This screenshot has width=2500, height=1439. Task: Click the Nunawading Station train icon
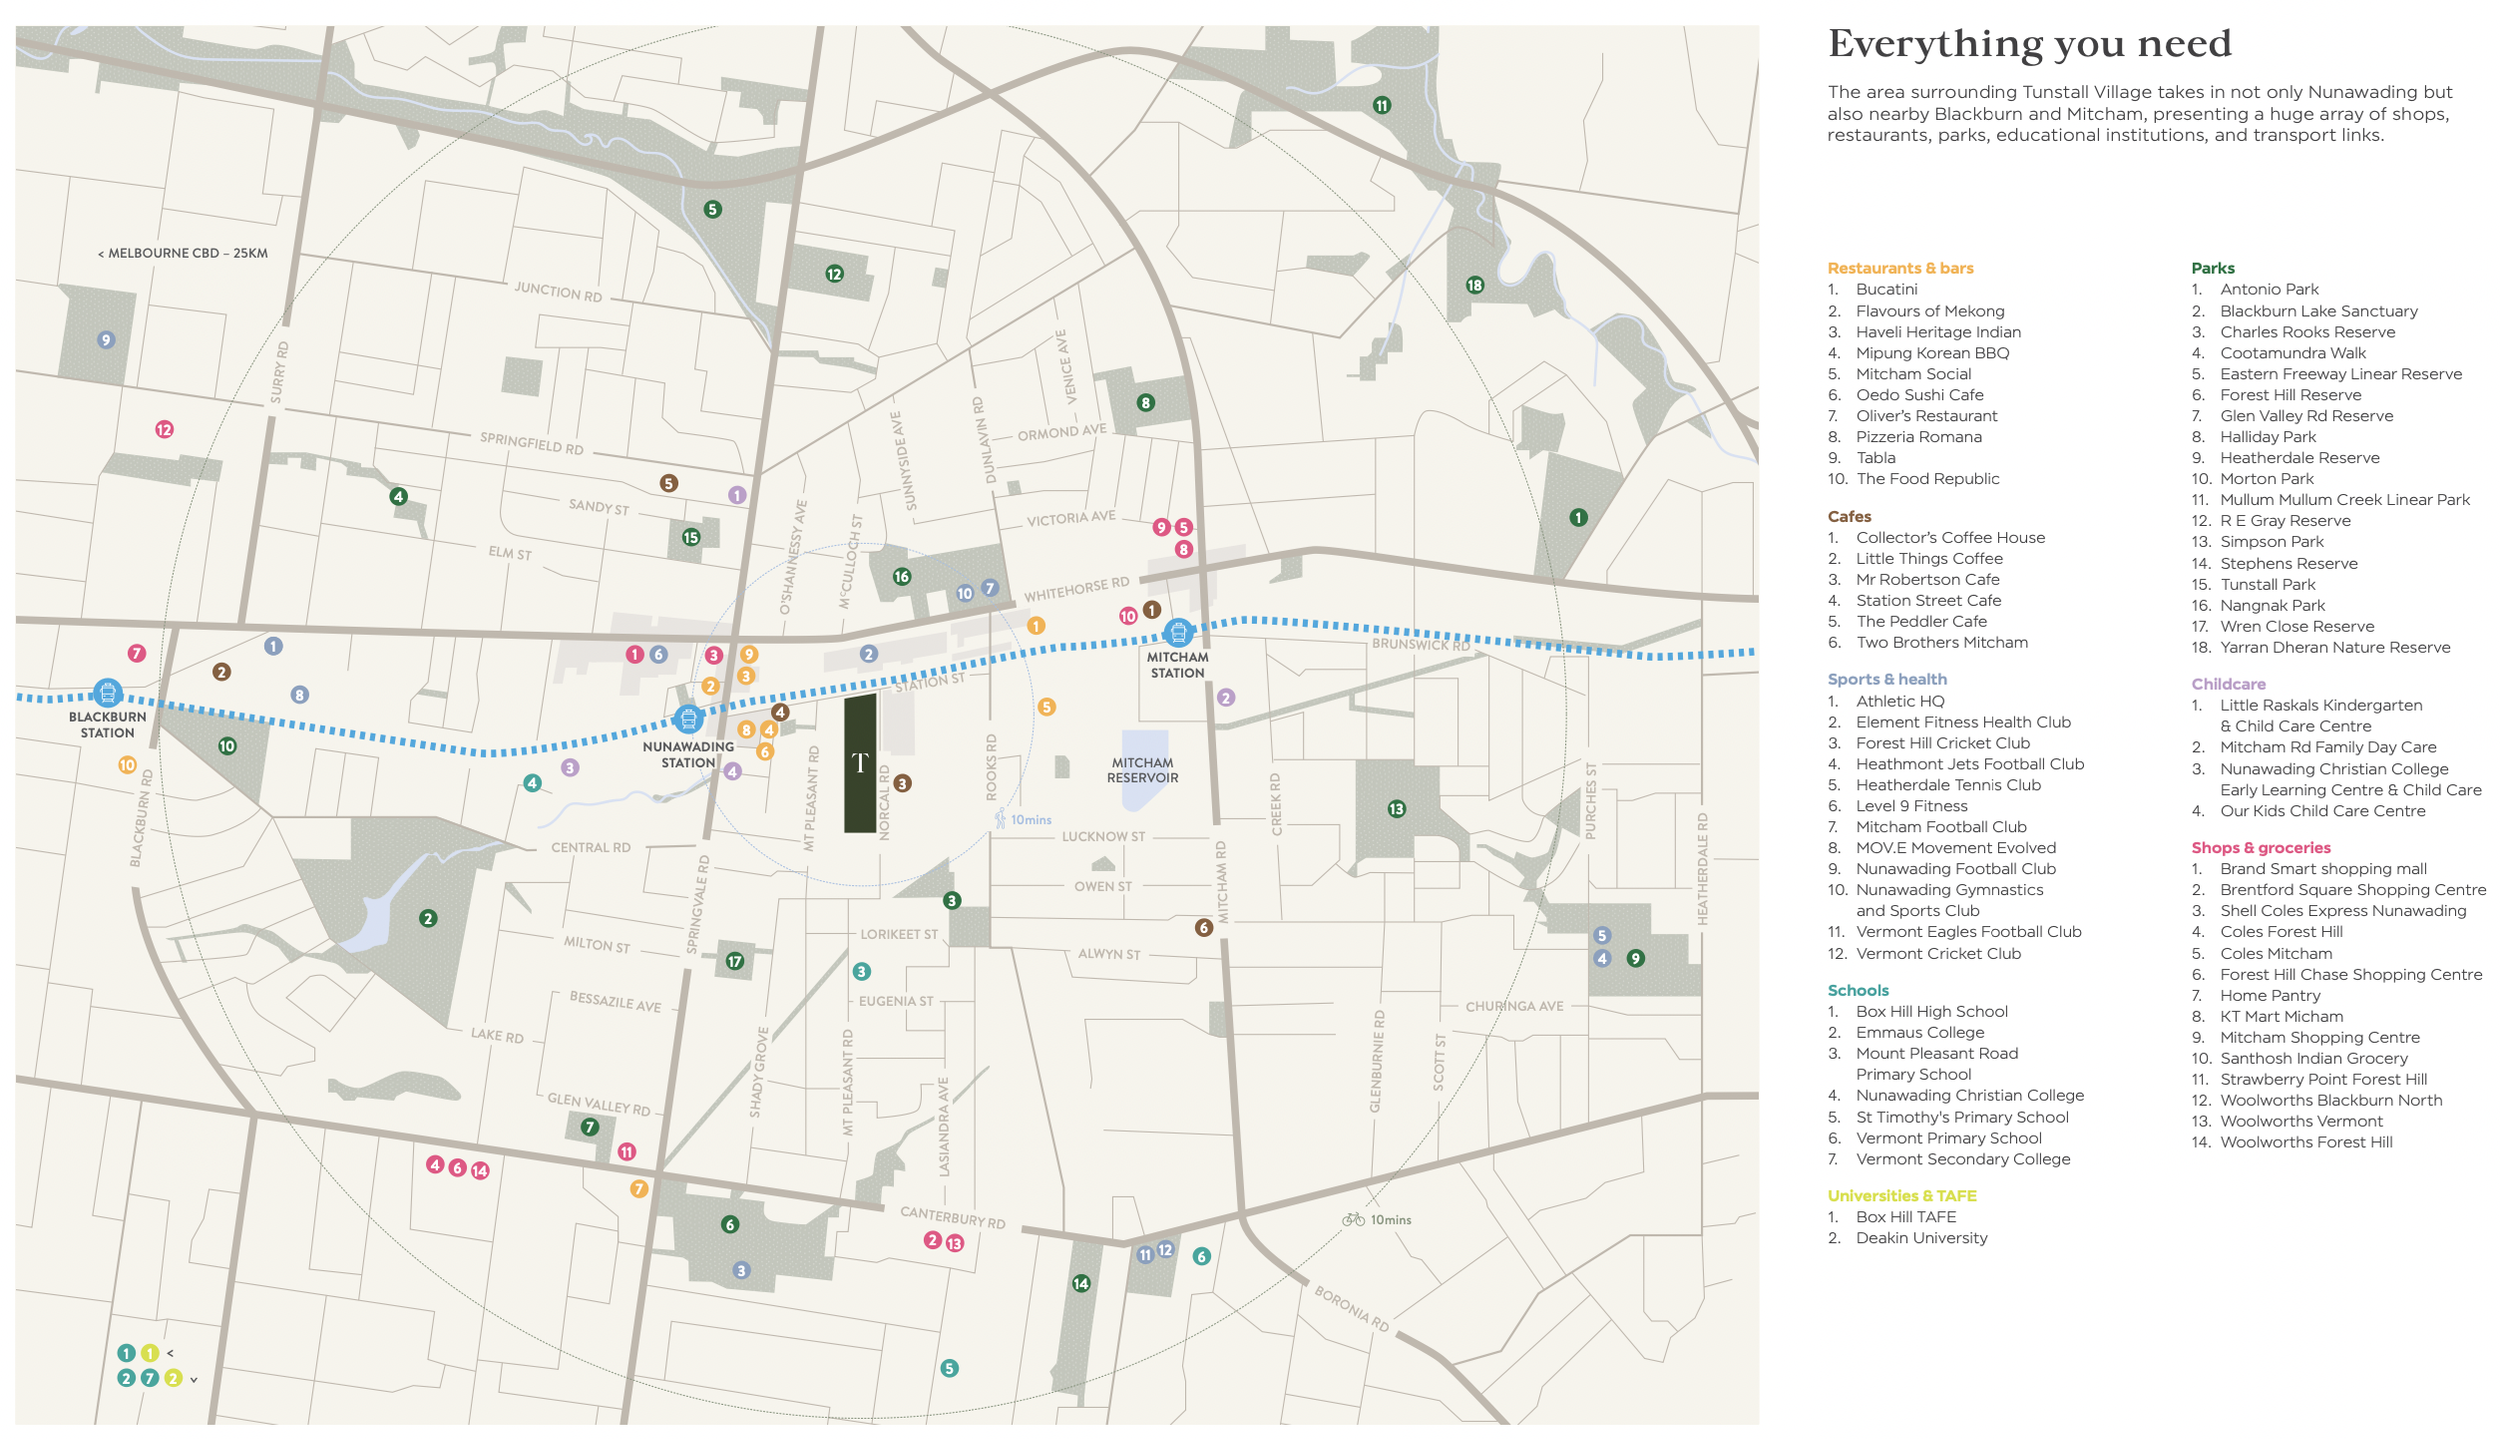pyautogui.click(x=689, y=719)
